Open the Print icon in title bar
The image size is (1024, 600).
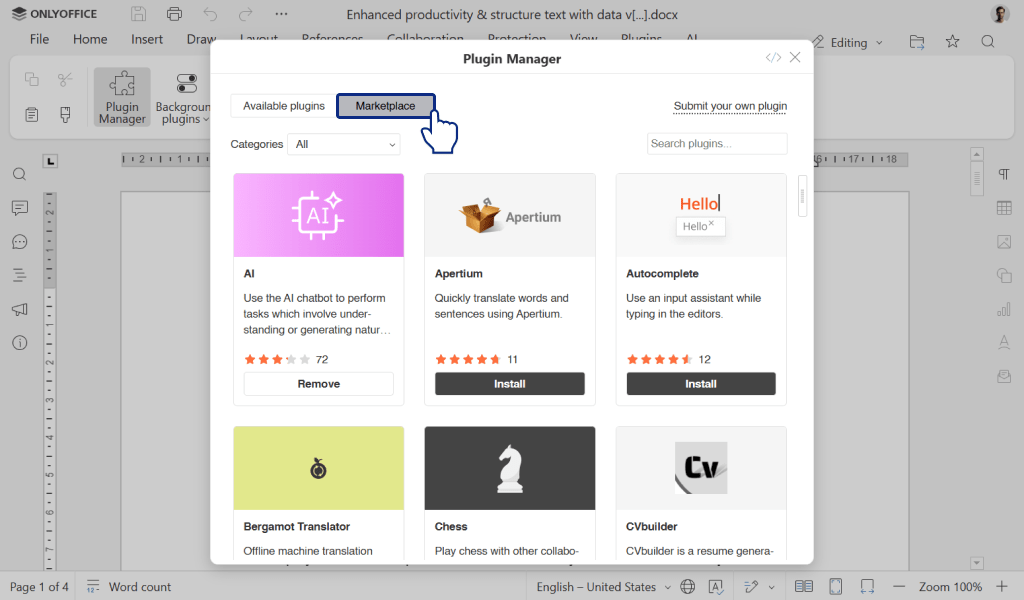point(175,14)
